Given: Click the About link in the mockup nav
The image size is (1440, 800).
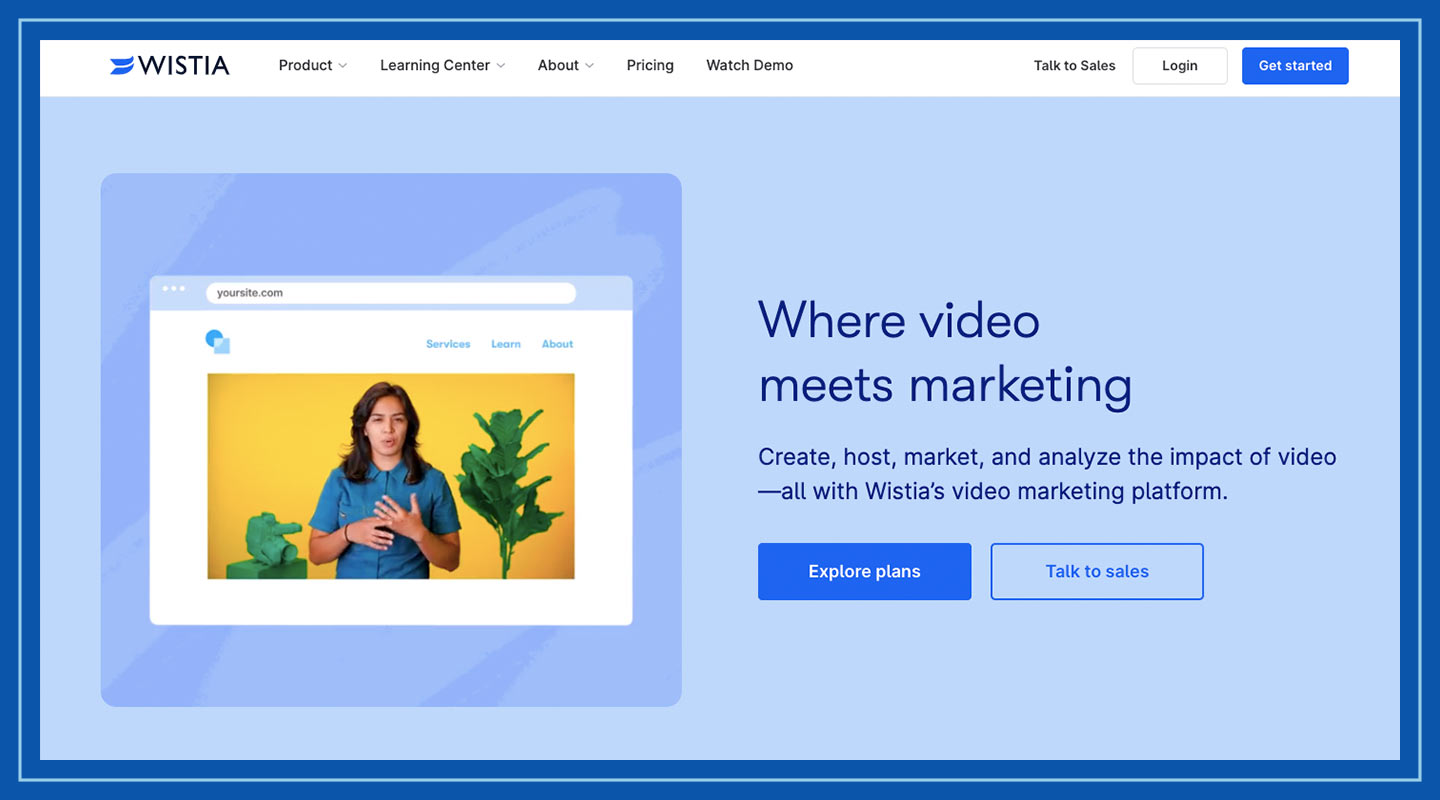Looking at the screenshot, I should tap(557, 344).
